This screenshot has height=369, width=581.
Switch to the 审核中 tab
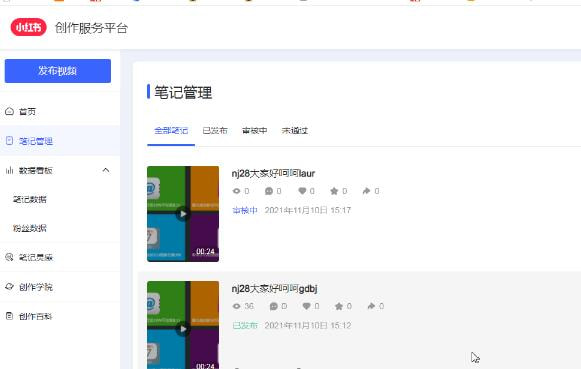pyautogui.click(x=255, y=130)
